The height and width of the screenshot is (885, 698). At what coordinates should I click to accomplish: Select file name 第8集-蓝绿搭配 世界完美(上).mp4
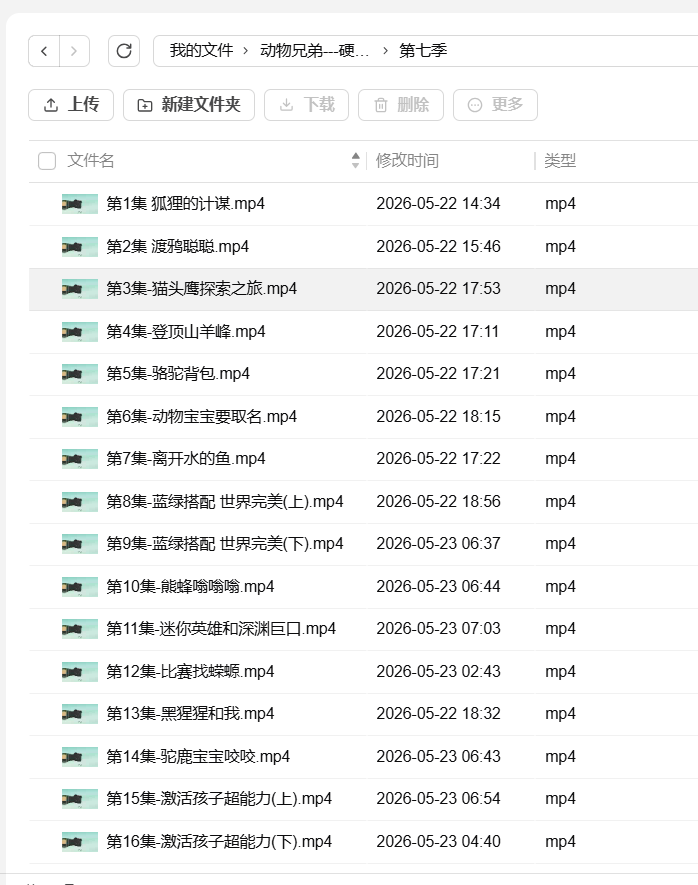(x=225, y=501)
